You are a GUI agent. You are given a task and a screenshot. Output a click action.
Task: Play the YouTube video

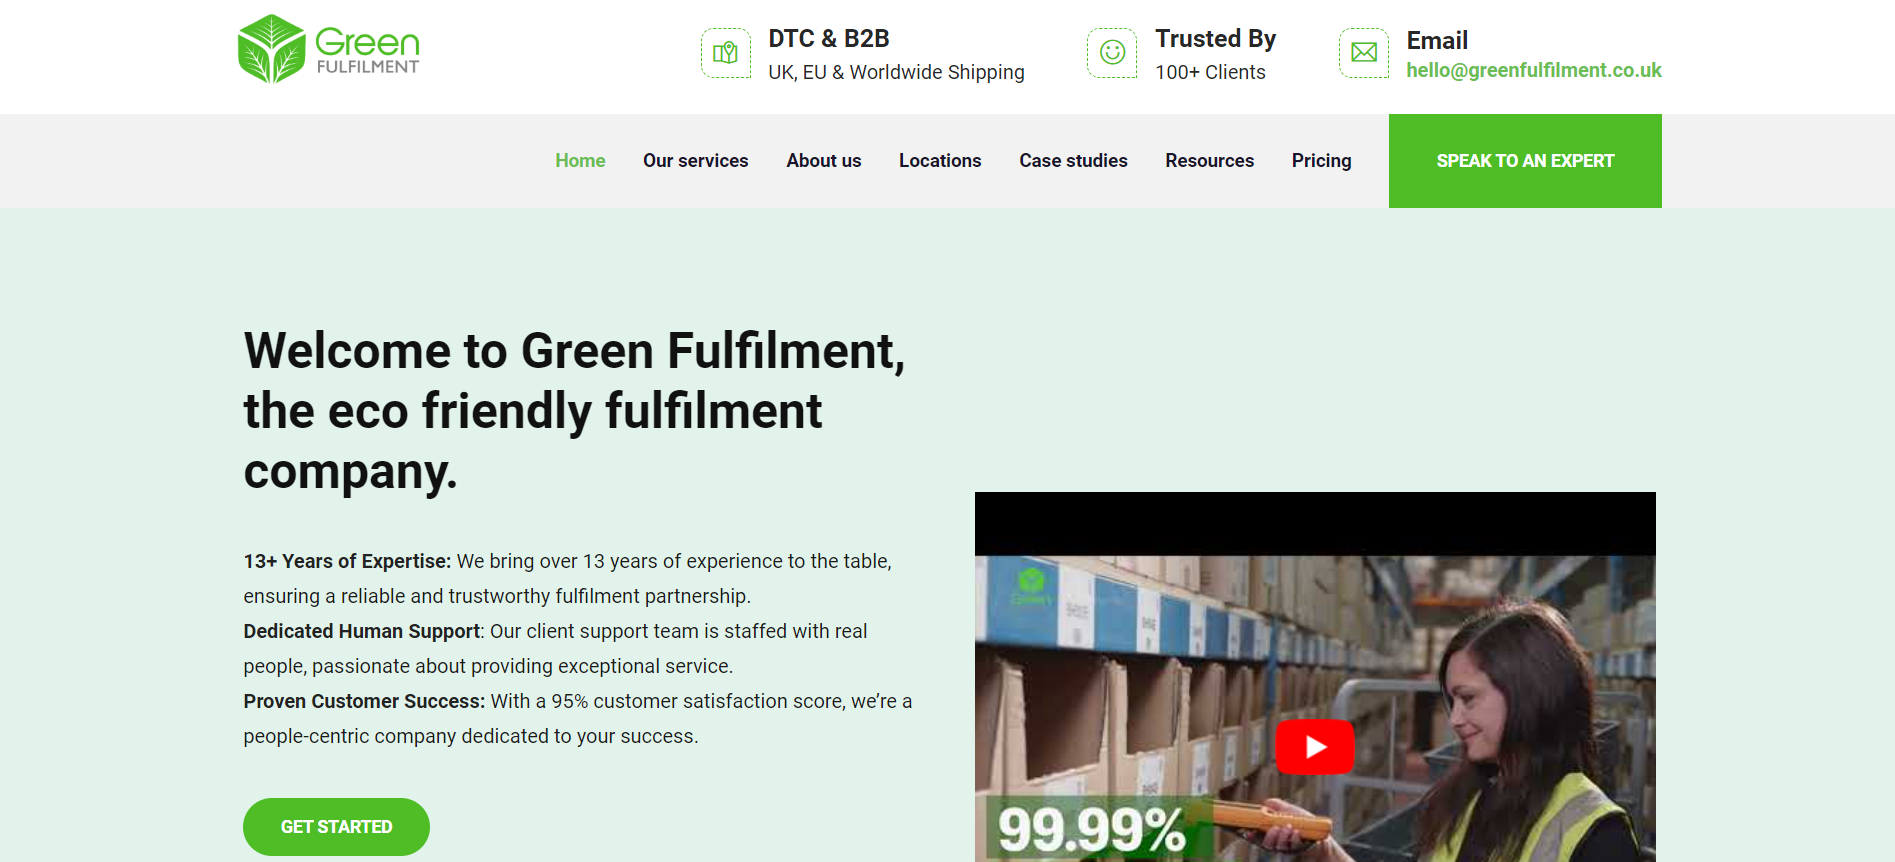click(x=1315, y=747)
